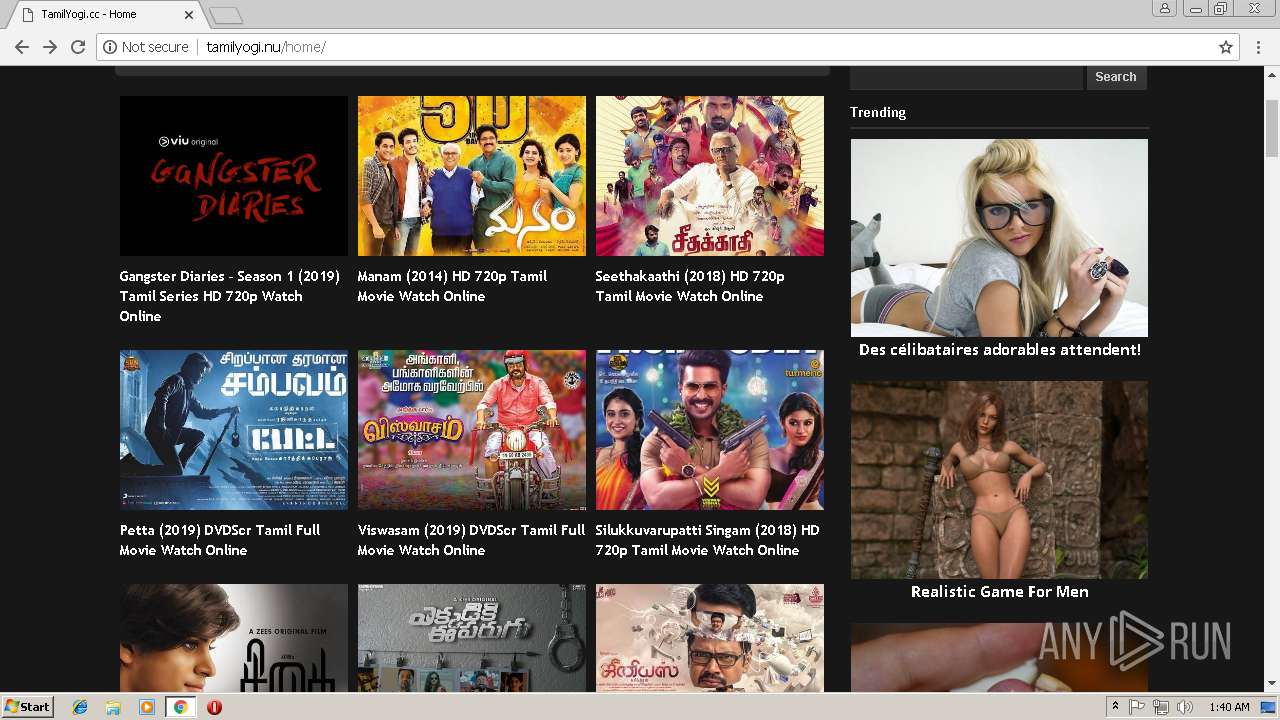Screen dimensions: 1280x720
Task: Go back with the browser back arrow
Action: 21,47
